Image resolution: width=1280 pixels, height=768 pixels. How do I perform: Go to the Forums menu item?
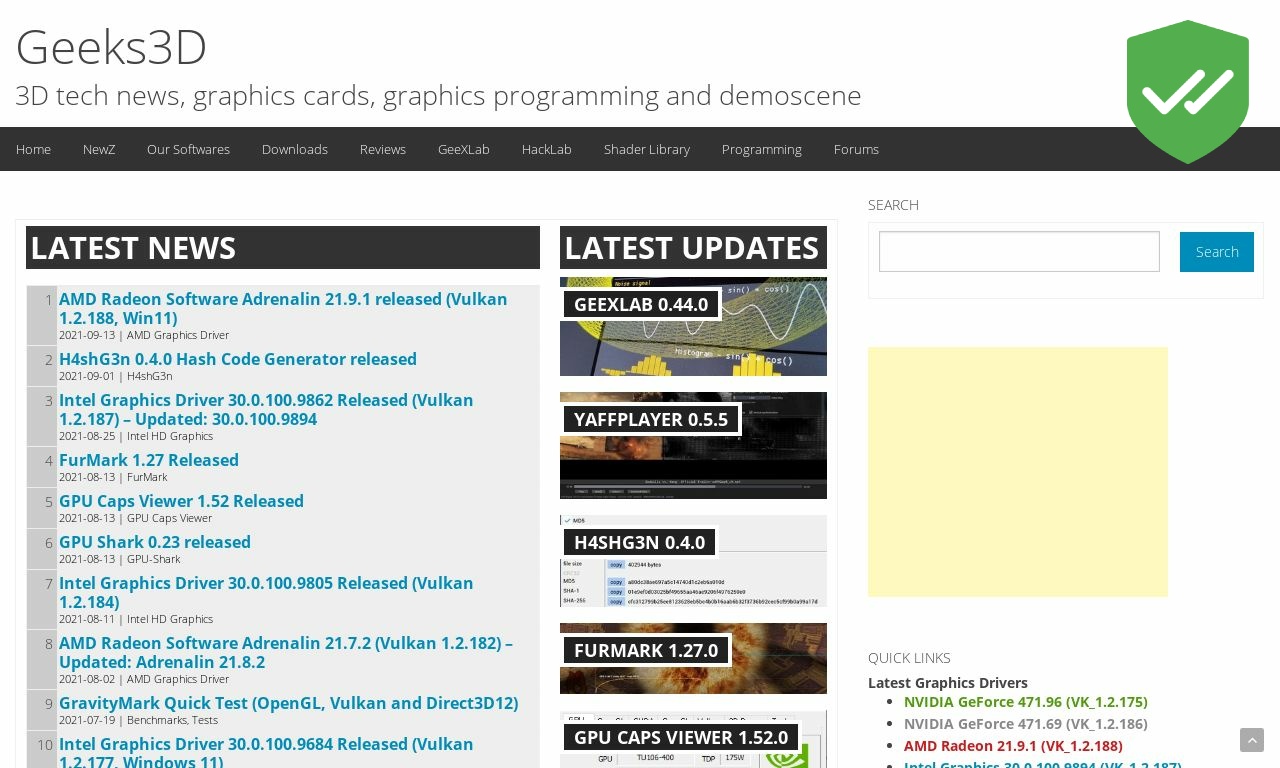coord(856,149)
